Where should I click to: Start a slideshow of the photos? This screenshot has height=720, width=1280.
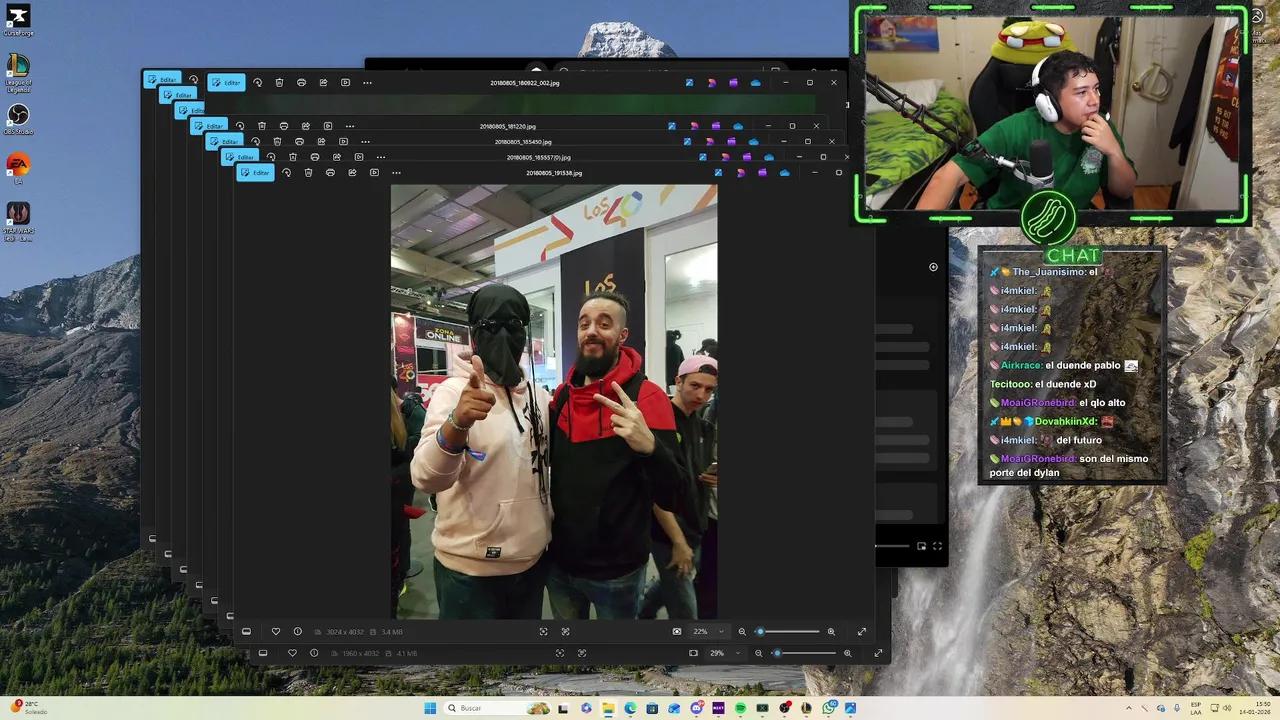(375, 172)
